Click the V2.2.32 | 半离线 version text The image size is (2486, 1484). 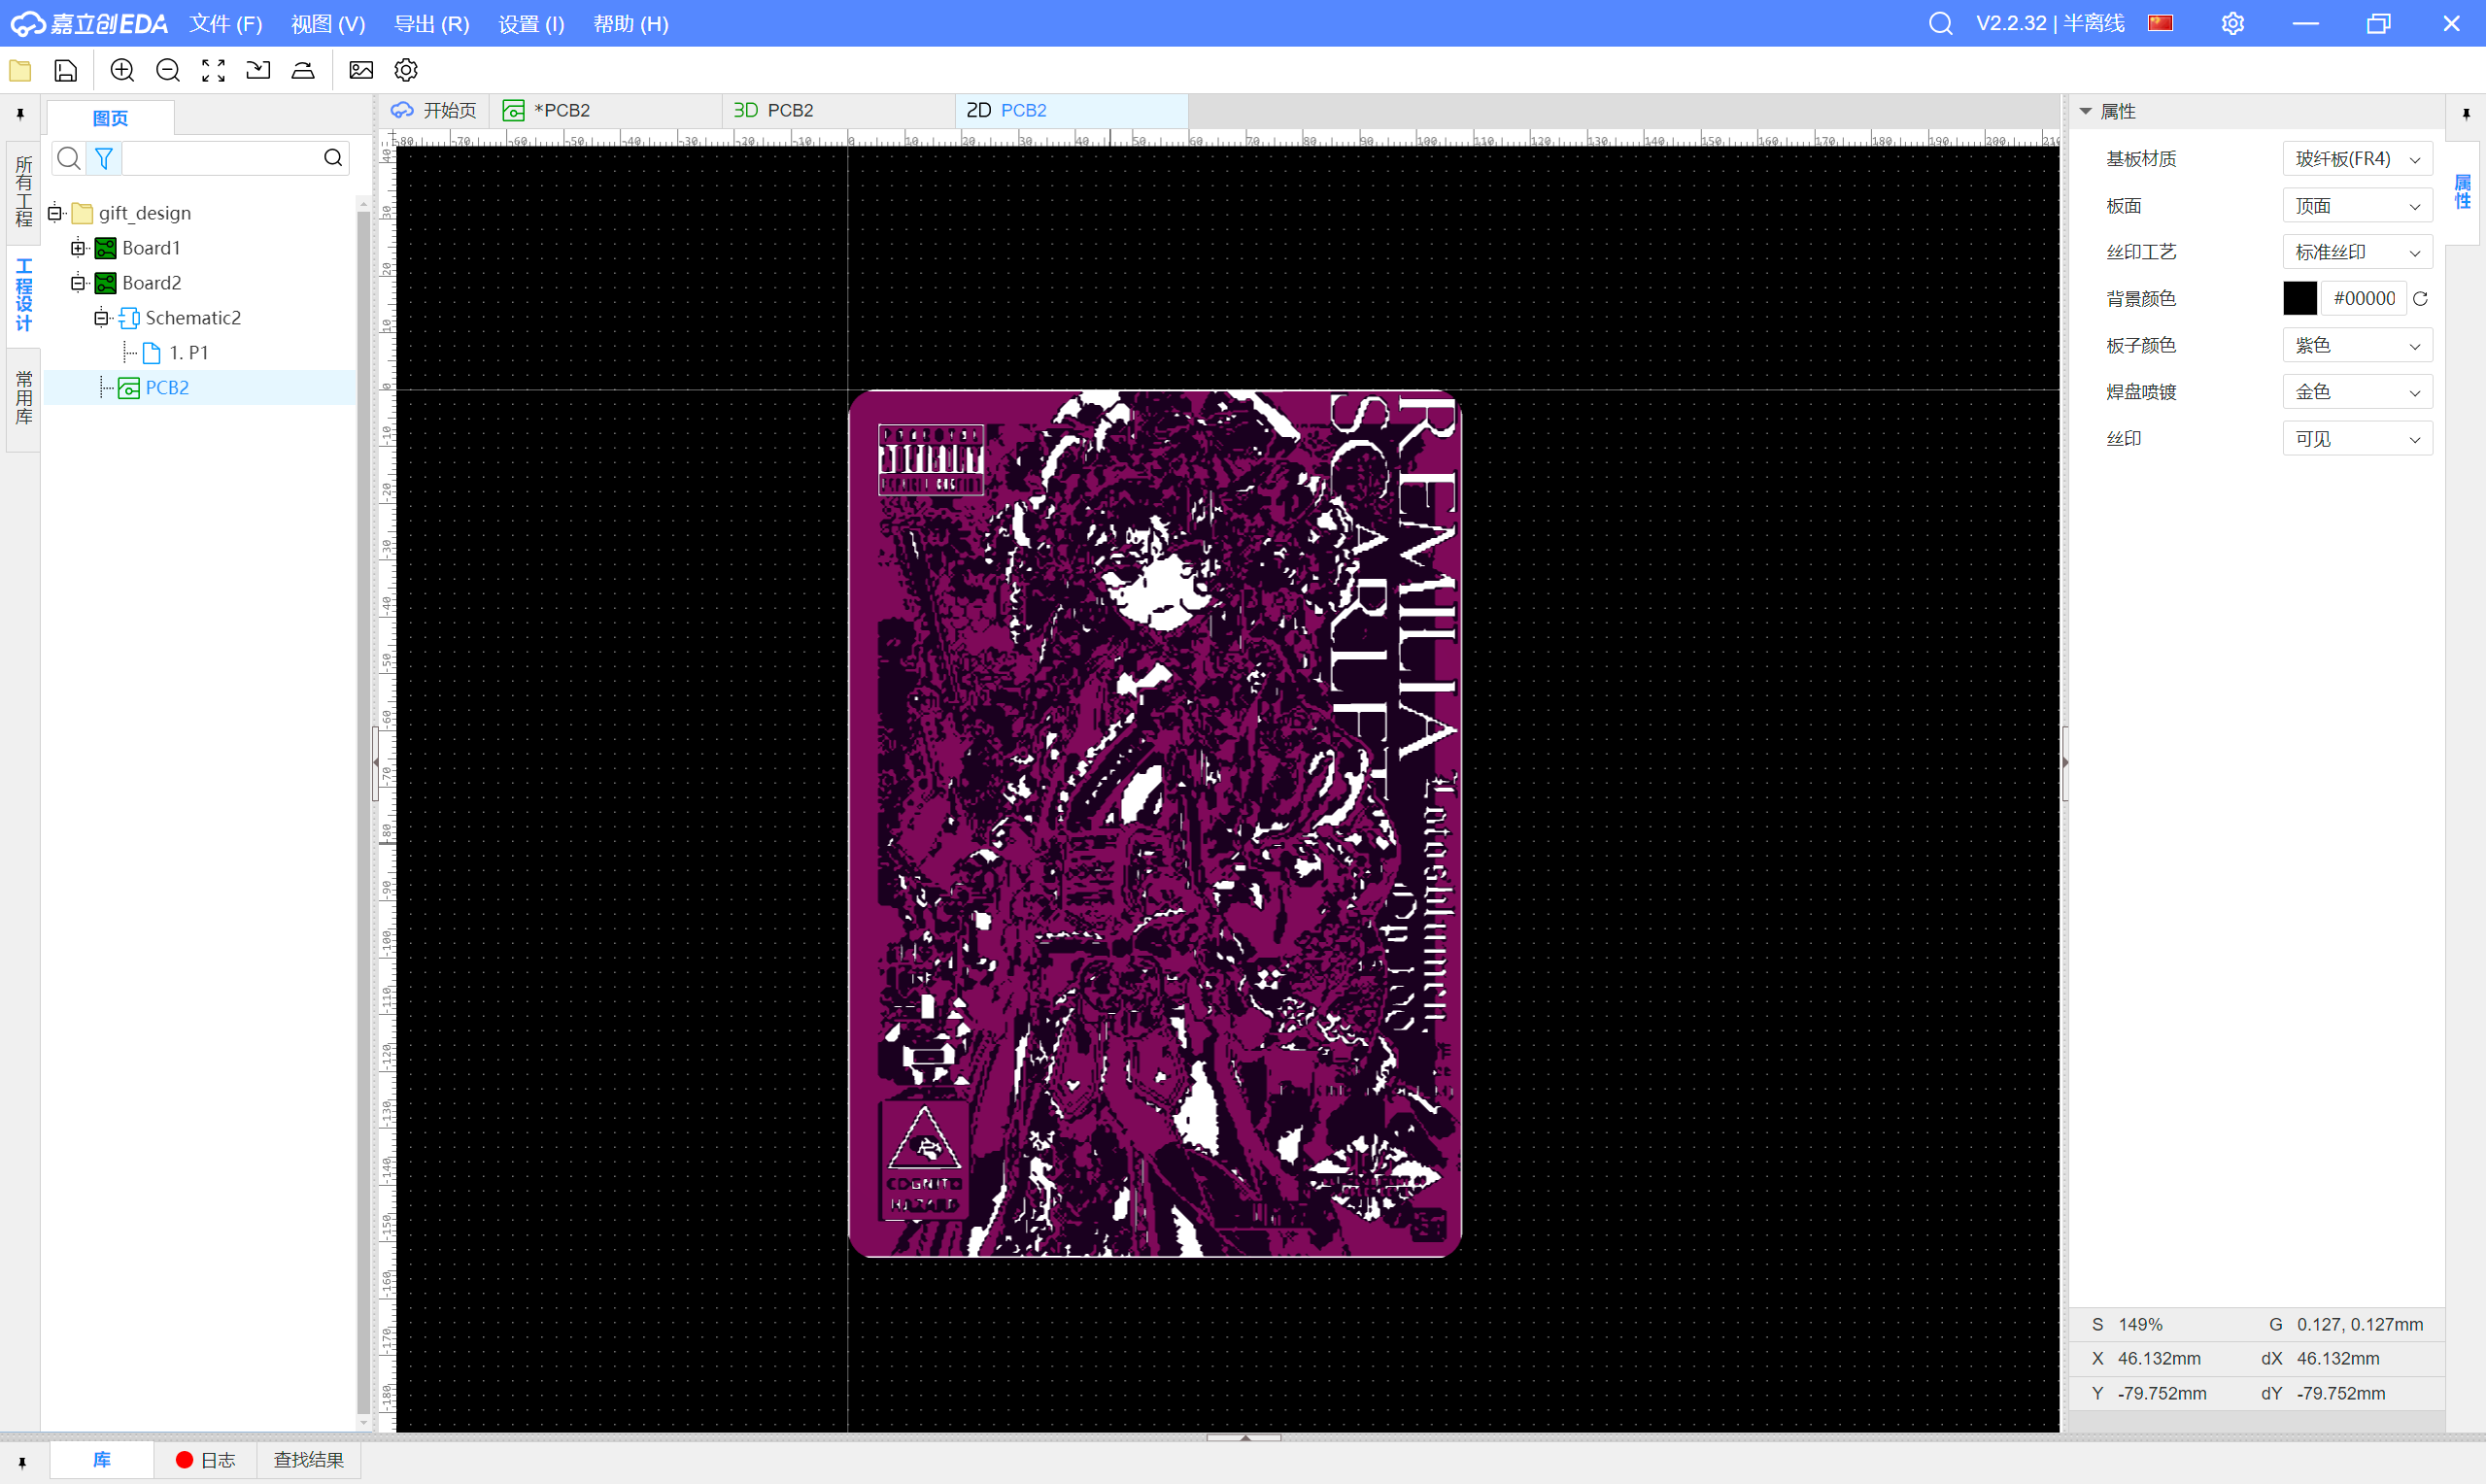pyautogui.click(x=2050, y=23)
